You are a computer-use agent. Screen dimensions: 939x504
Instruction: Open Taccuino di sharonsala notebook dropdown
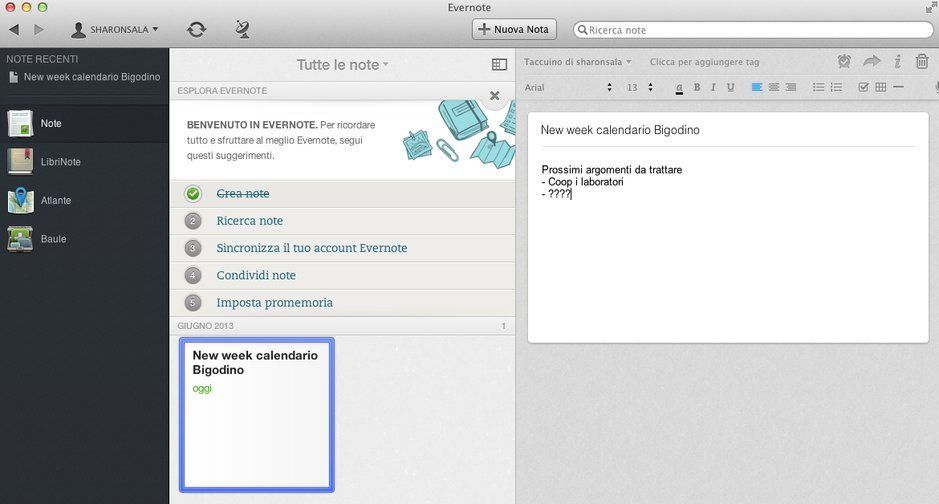pos(577,62)
